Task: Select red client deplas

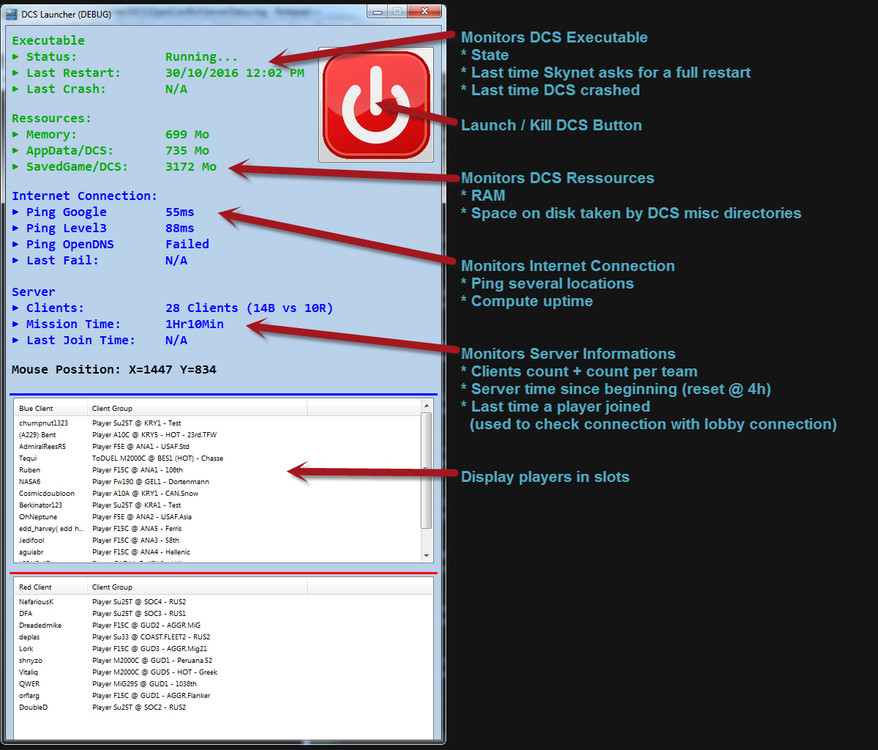Action: (29, 637)
